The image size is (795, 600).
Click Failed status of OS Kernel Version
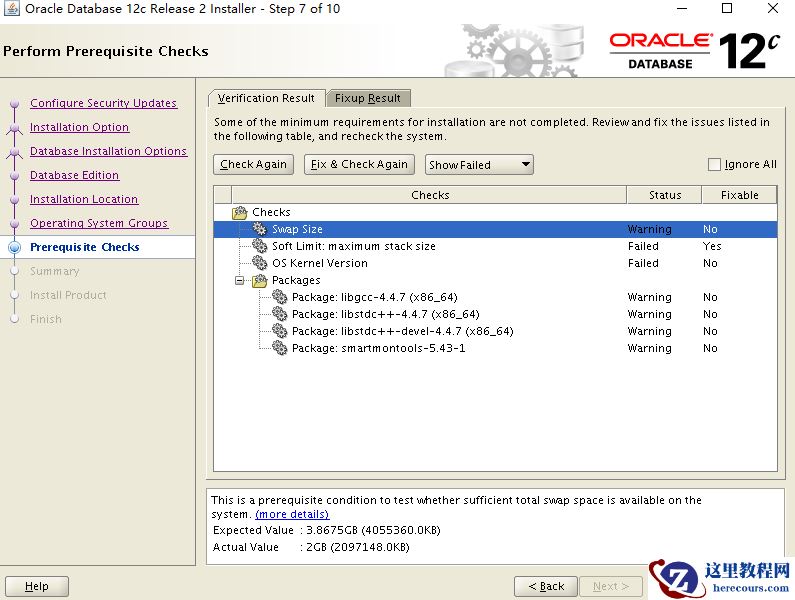tap(643, 263)
